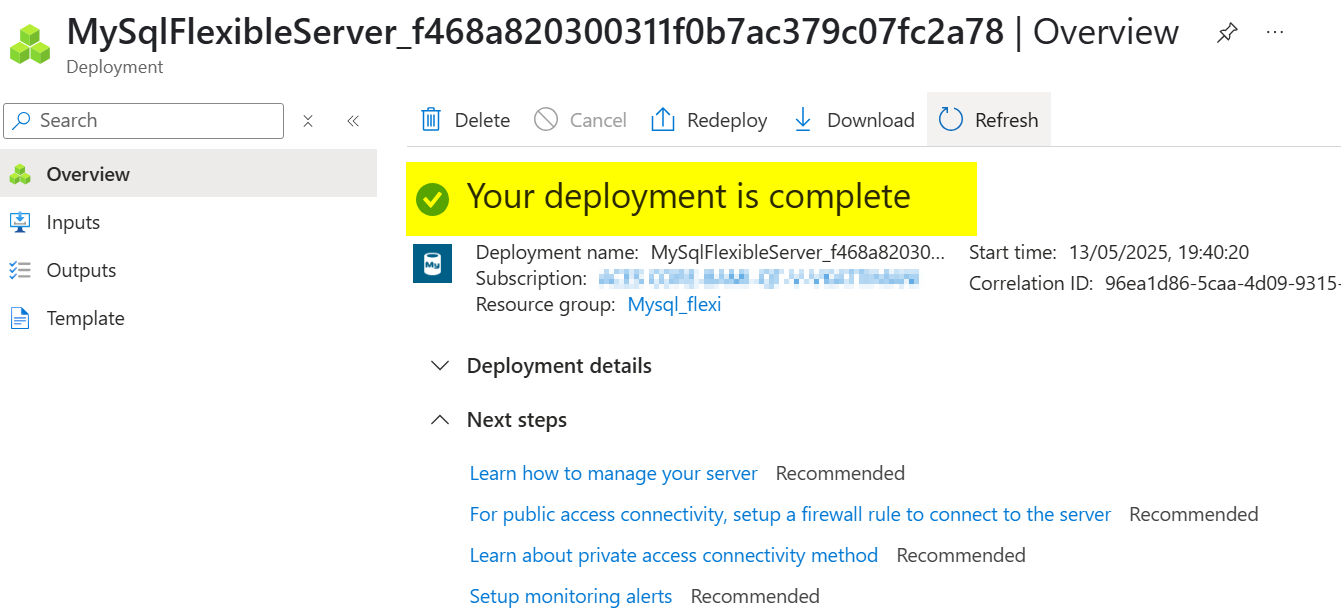Collapse the Next steps section
Viewport: 1341px width, 612px height.
(499, 420)
